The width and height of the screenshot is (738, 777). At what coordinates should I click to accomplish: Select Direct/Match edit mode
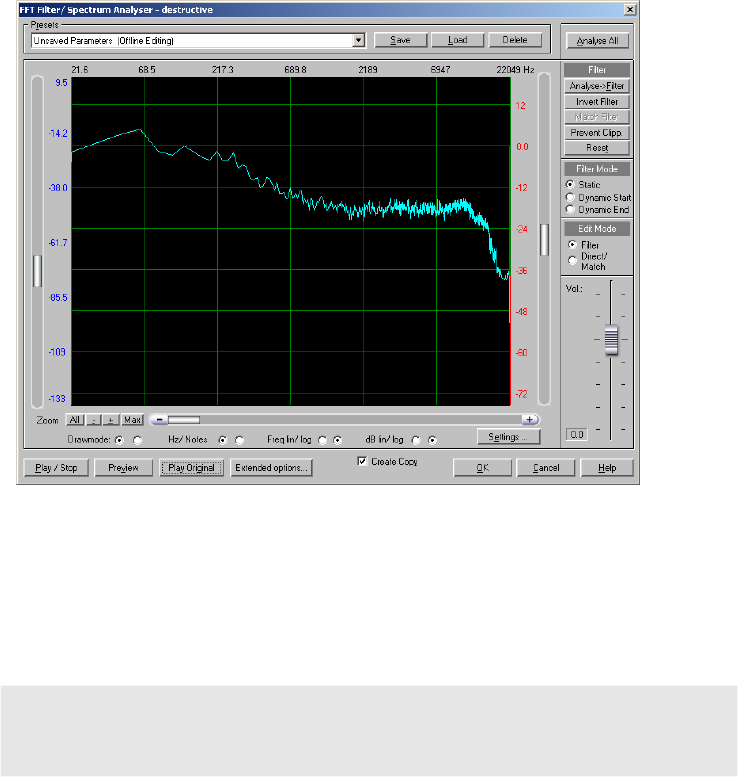572,260
